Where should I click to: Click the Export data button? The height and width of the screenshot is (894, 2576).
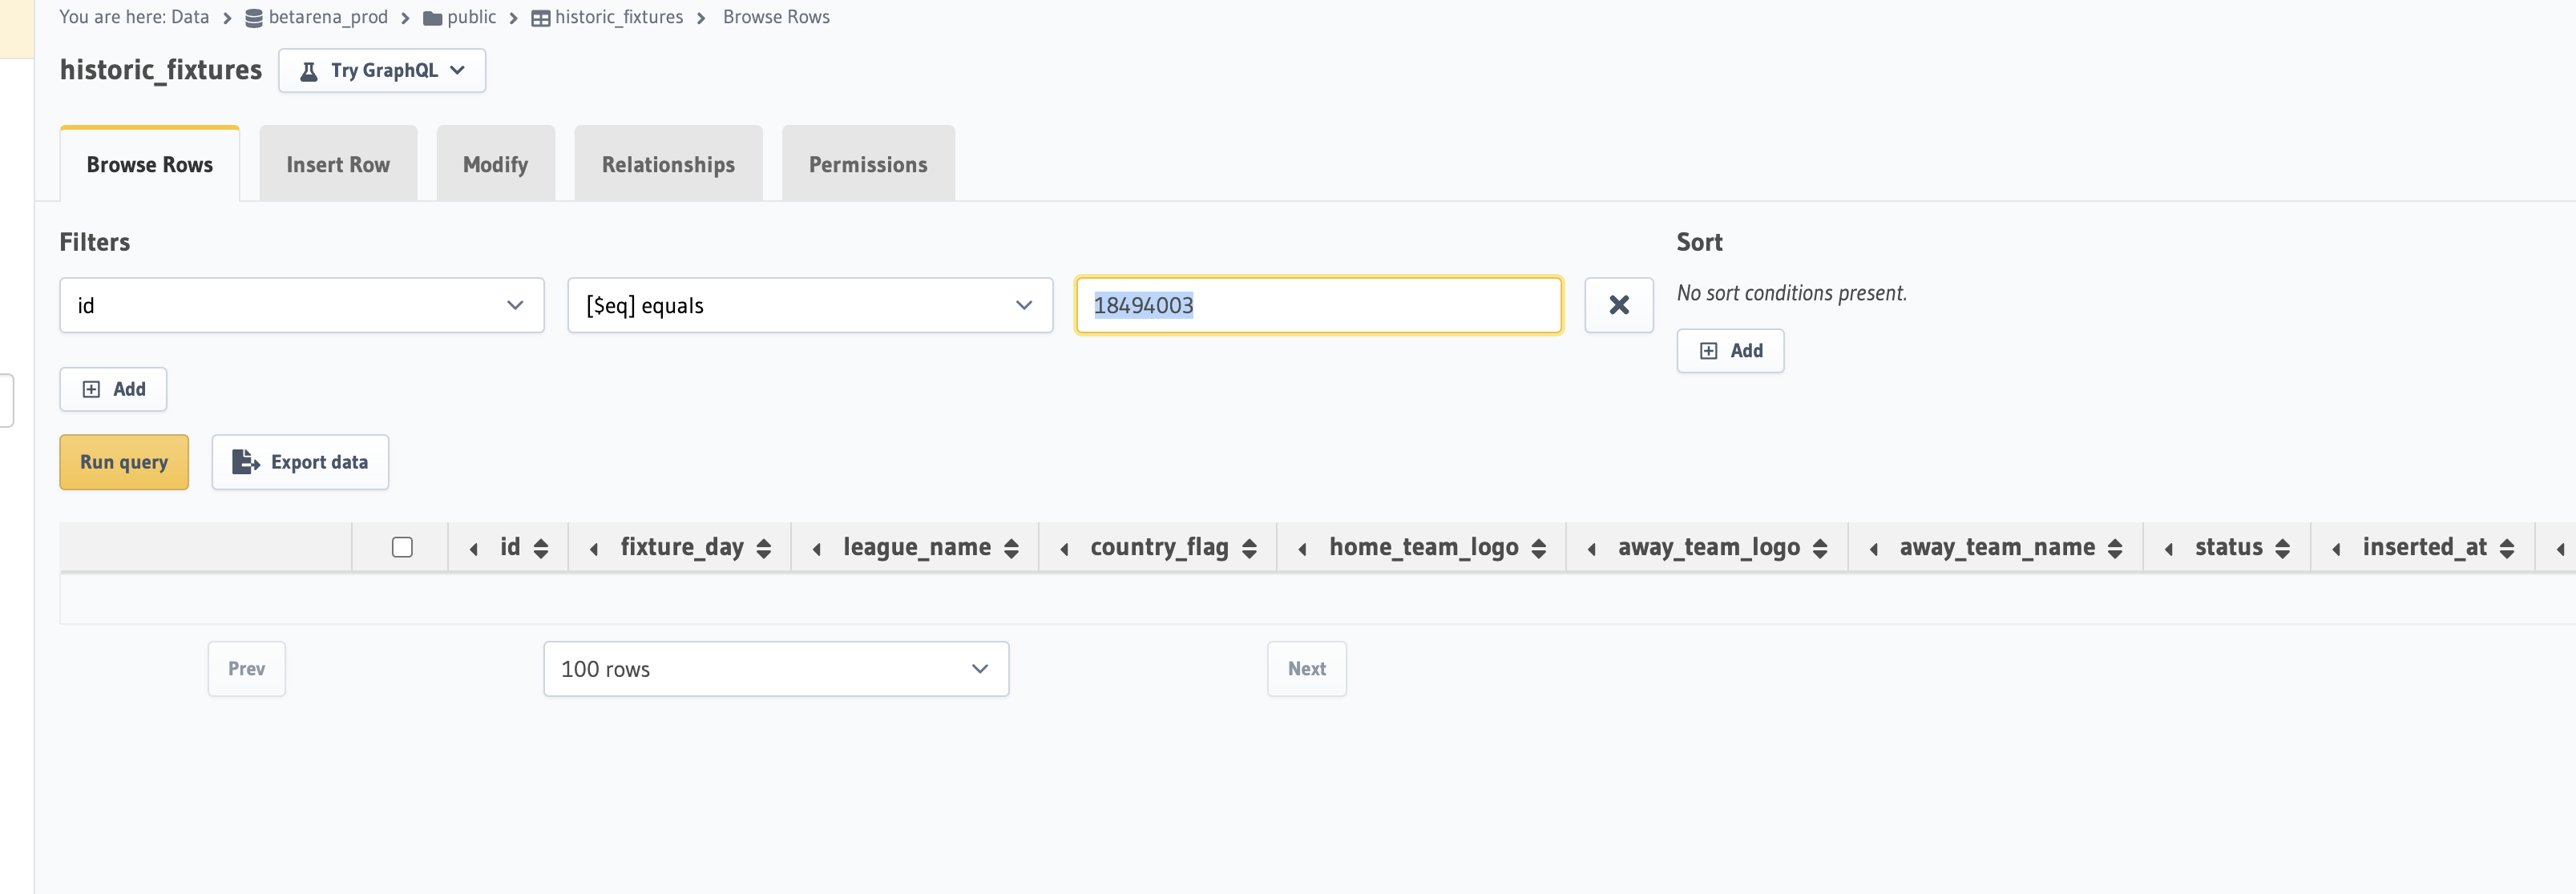tap(300, 462)
